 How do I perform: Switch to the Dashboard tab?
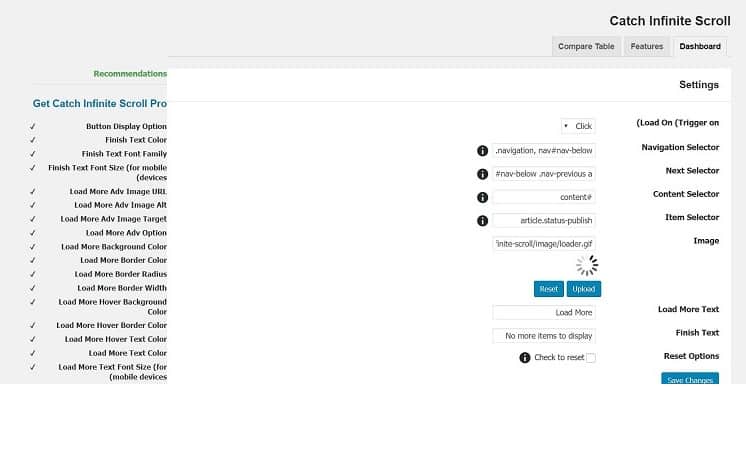[x=700, y=47]
